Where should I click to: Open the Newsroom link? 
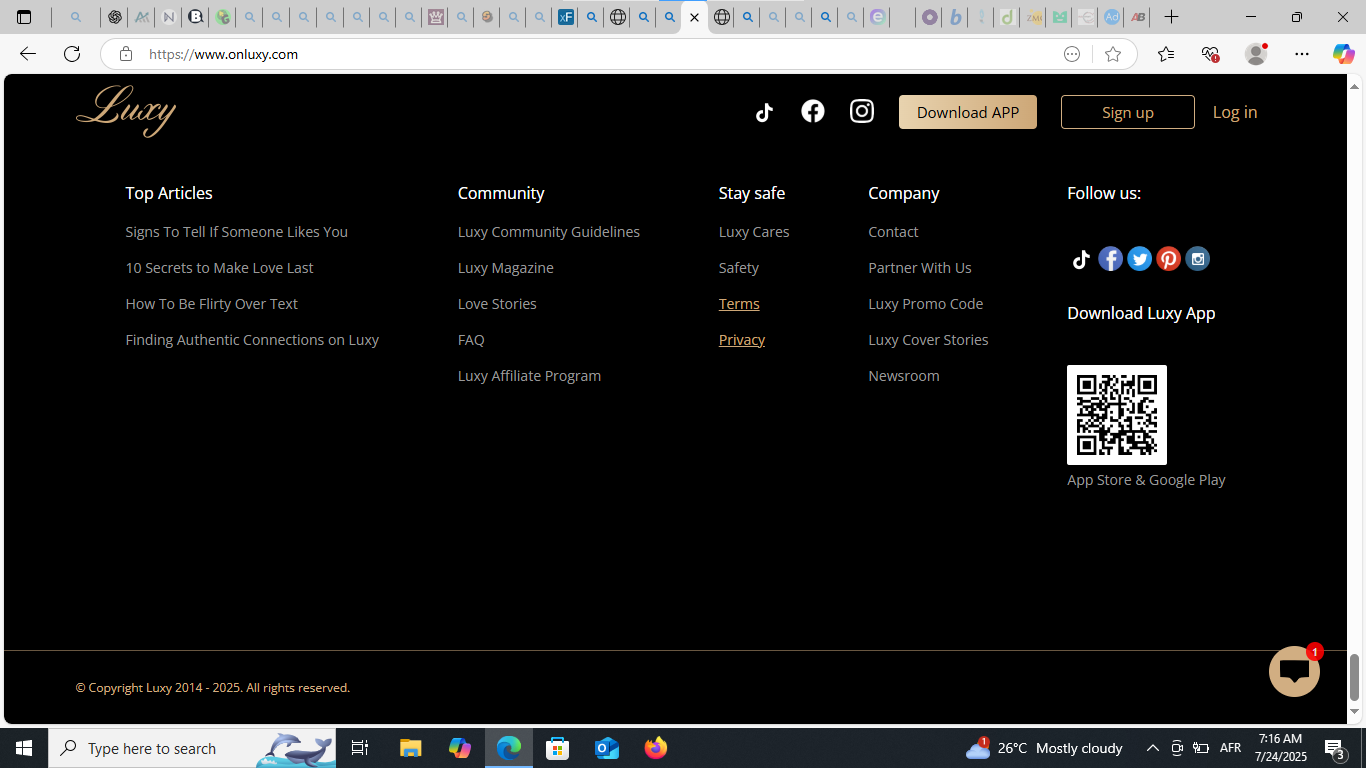click(x=904, y=376)
